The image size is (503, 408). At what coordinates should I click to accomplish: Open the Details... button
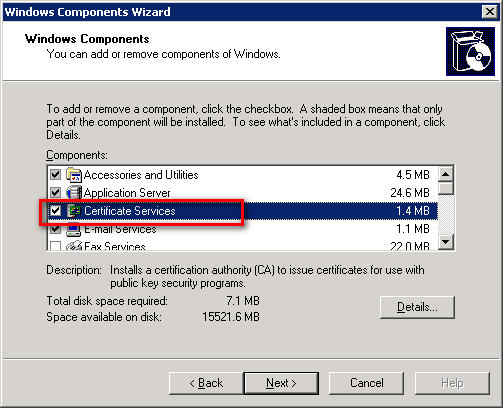(x=417, y=307)
